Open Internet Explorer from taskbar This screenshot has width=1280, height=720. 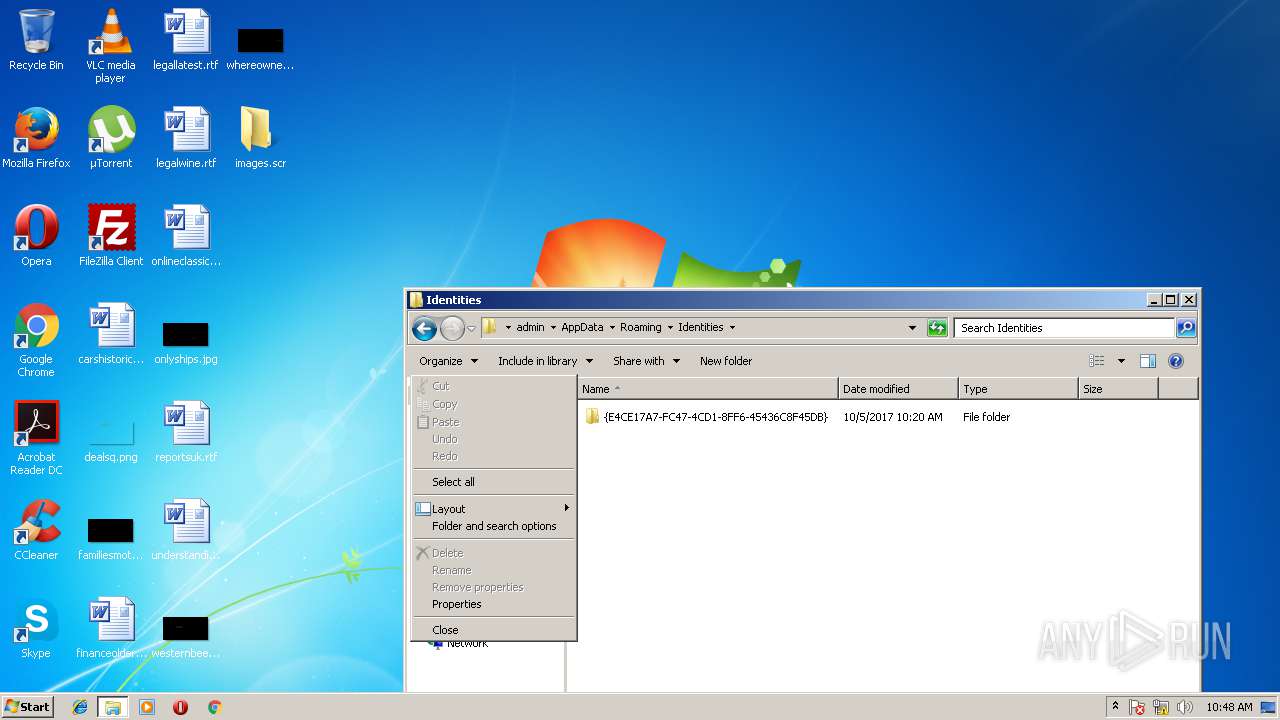(x=80, y=707)
